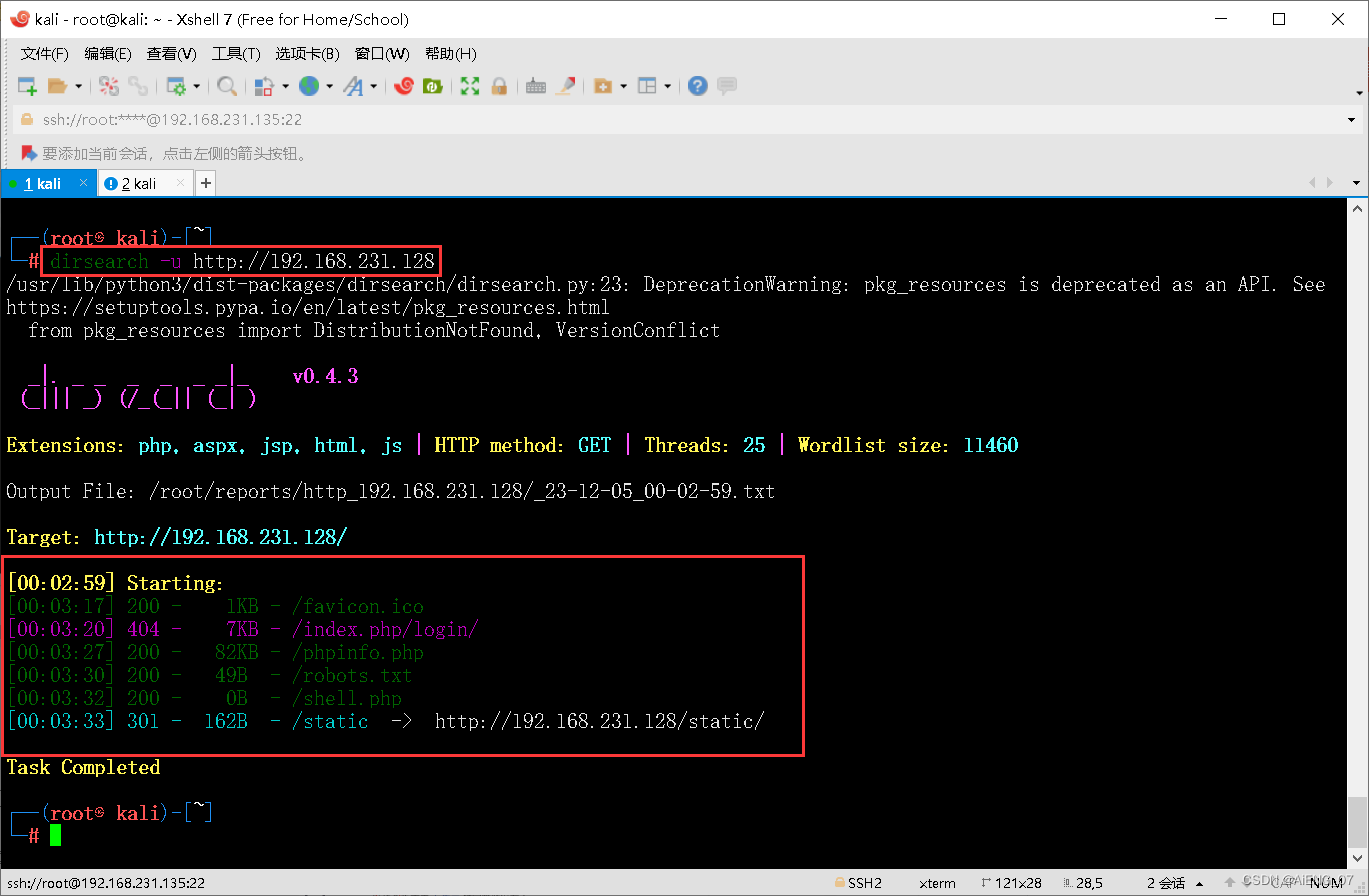Click the red Xshell swirl icon

[404, 86]
